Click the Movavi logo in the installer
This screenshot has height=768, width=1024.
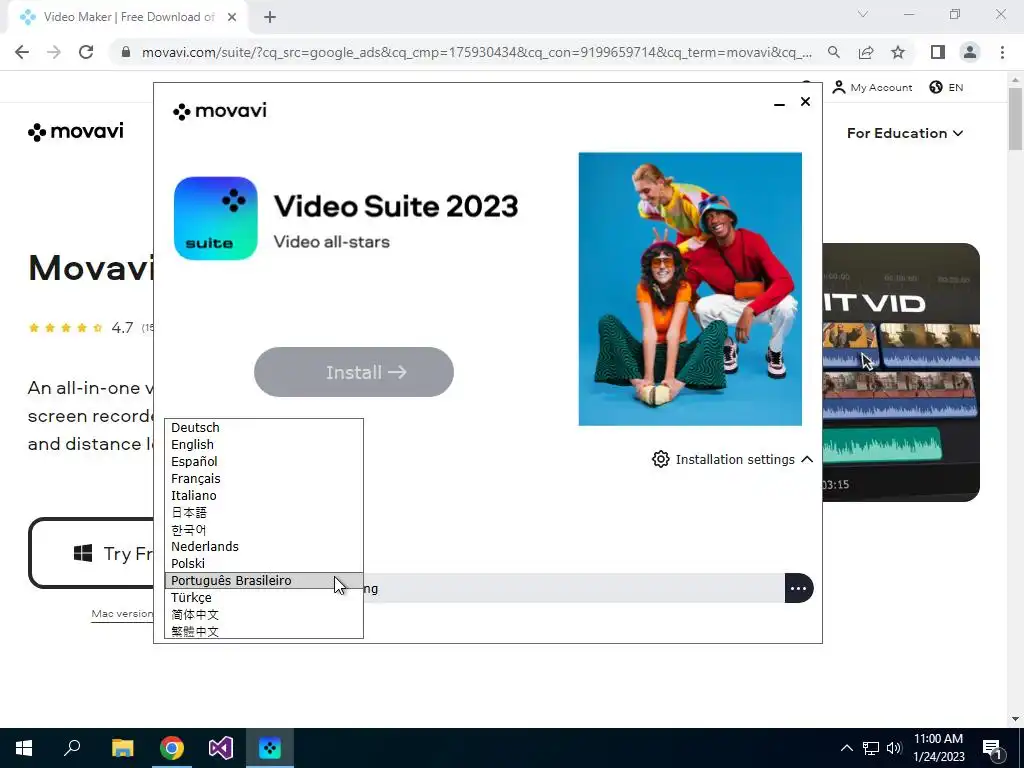[x=219, y=111]
